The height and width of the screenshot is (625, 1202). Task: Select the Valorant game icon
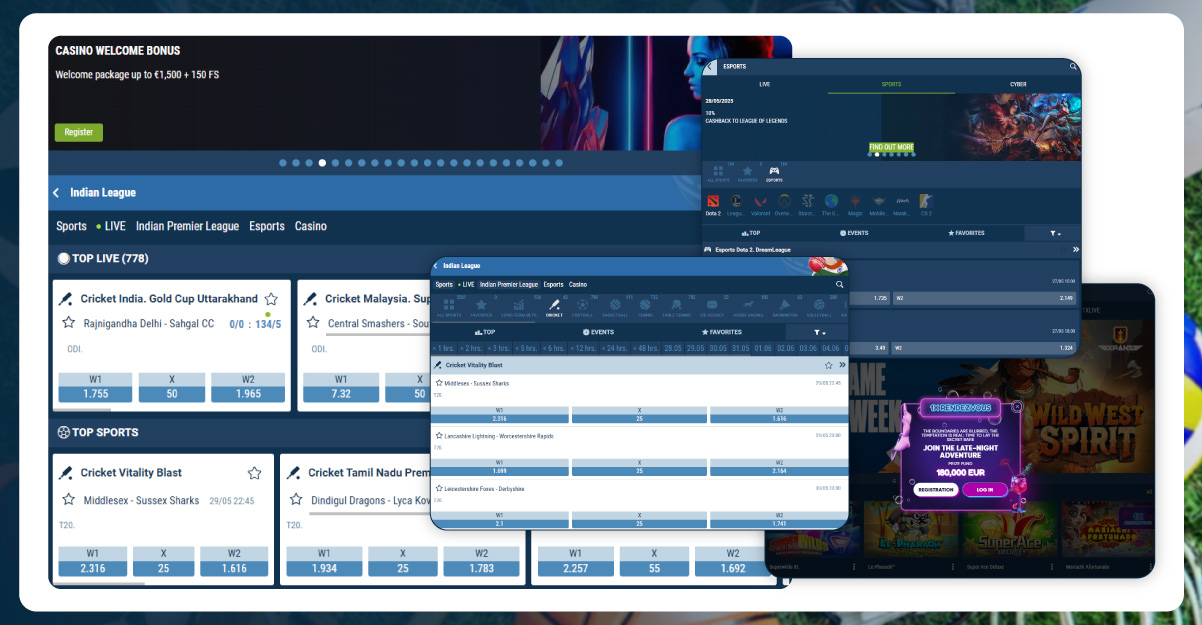point(761,201)
